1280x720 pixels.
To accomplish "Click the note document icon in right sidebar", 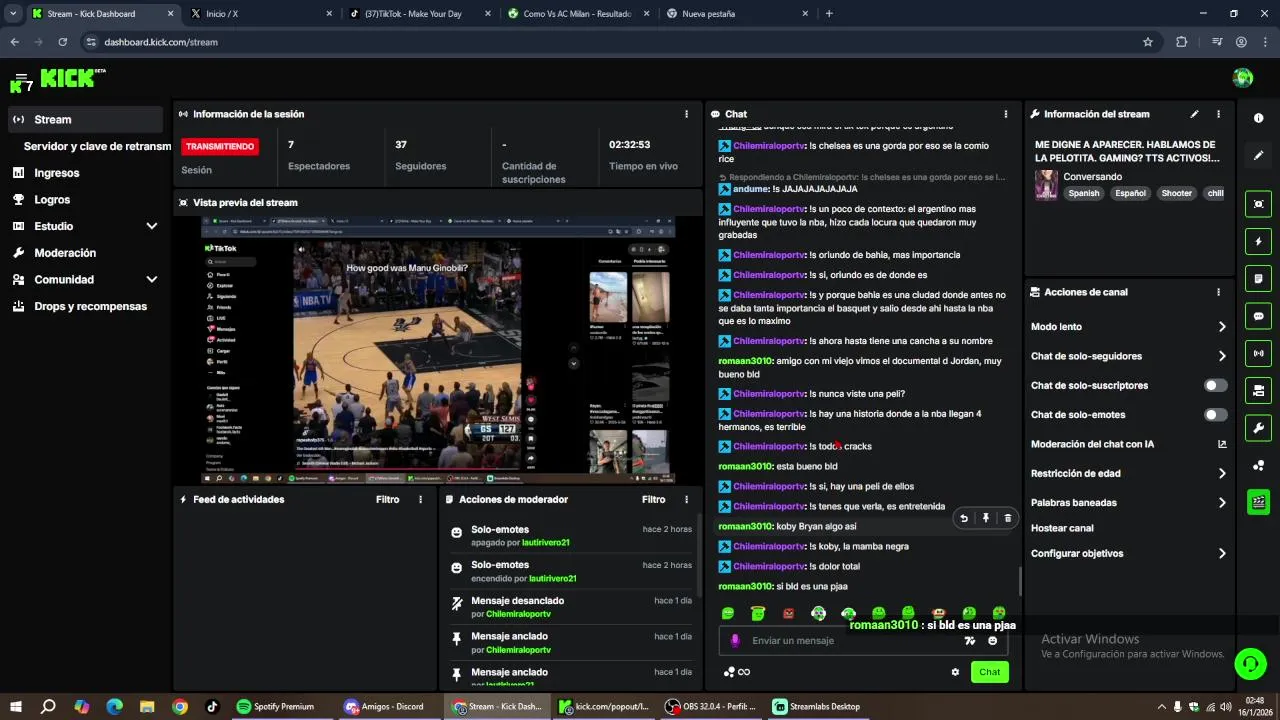I will click(1258, 278).
